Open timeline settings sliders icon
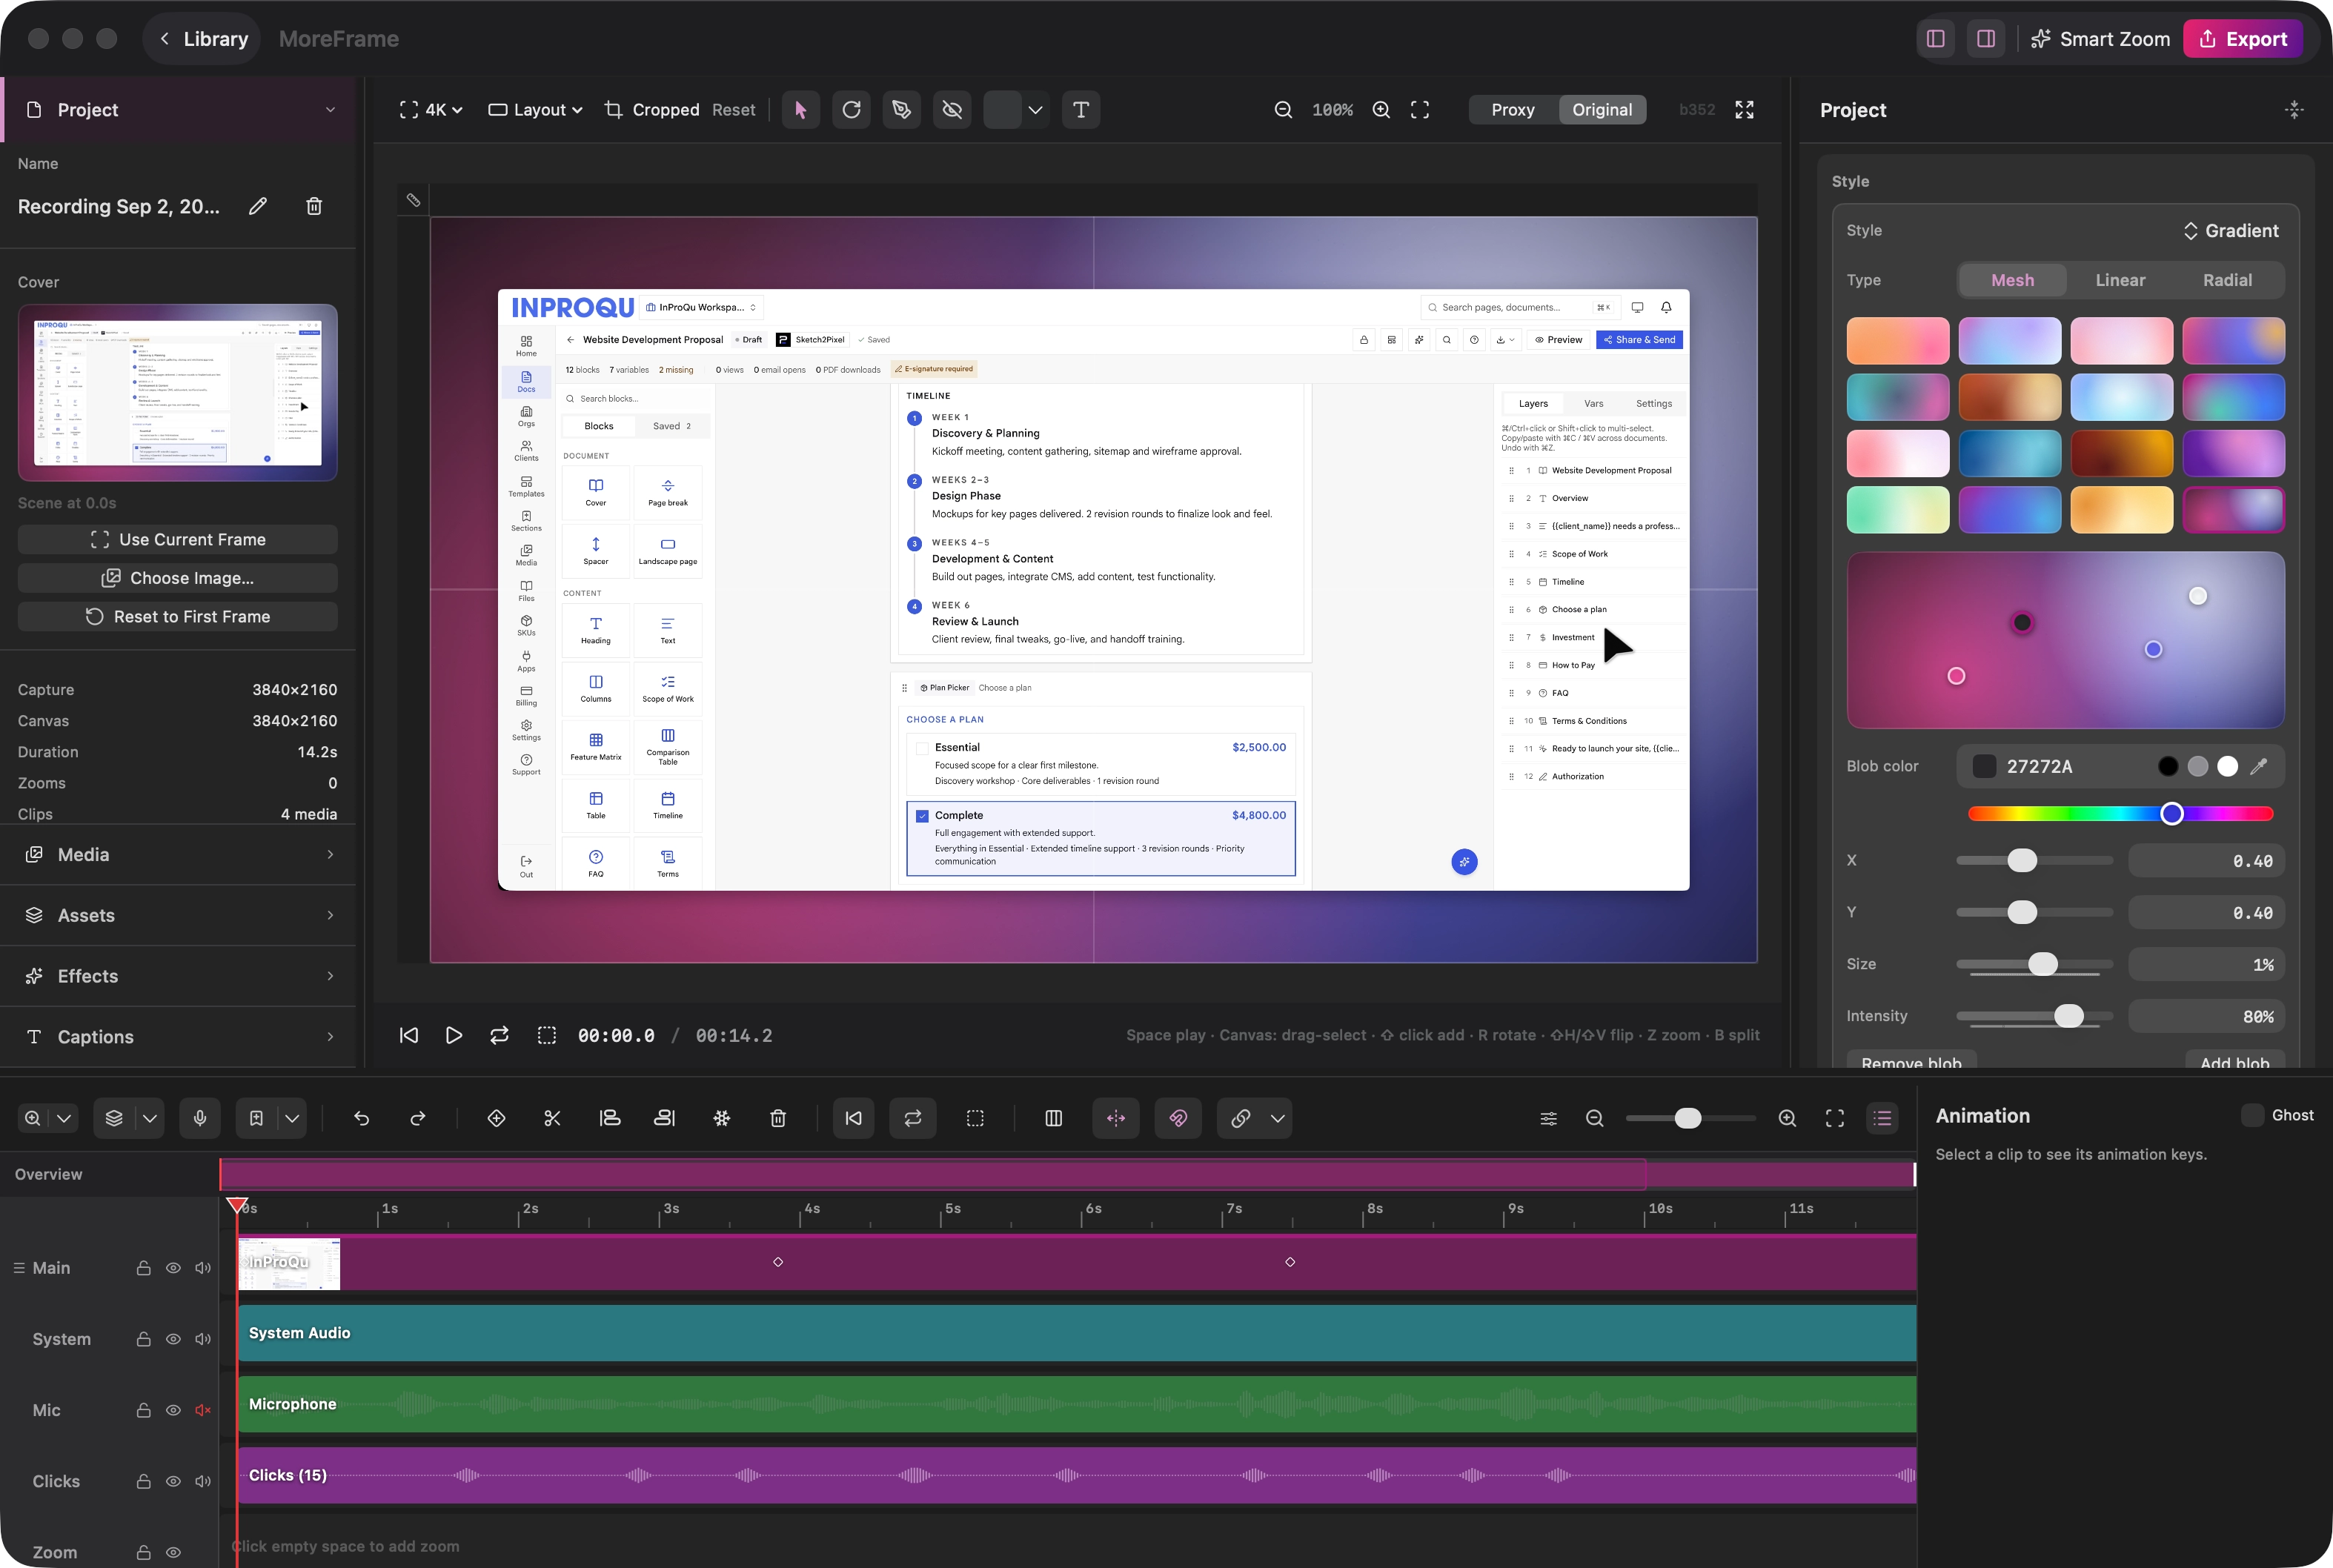The image size is (2333, 1568). (x=1549, y=1118)
